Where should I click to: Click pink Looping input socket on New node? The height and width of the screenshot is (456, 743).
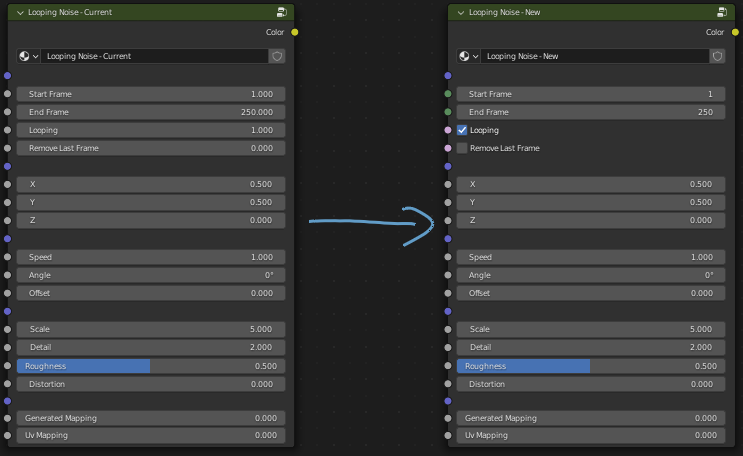click(448, 130)
